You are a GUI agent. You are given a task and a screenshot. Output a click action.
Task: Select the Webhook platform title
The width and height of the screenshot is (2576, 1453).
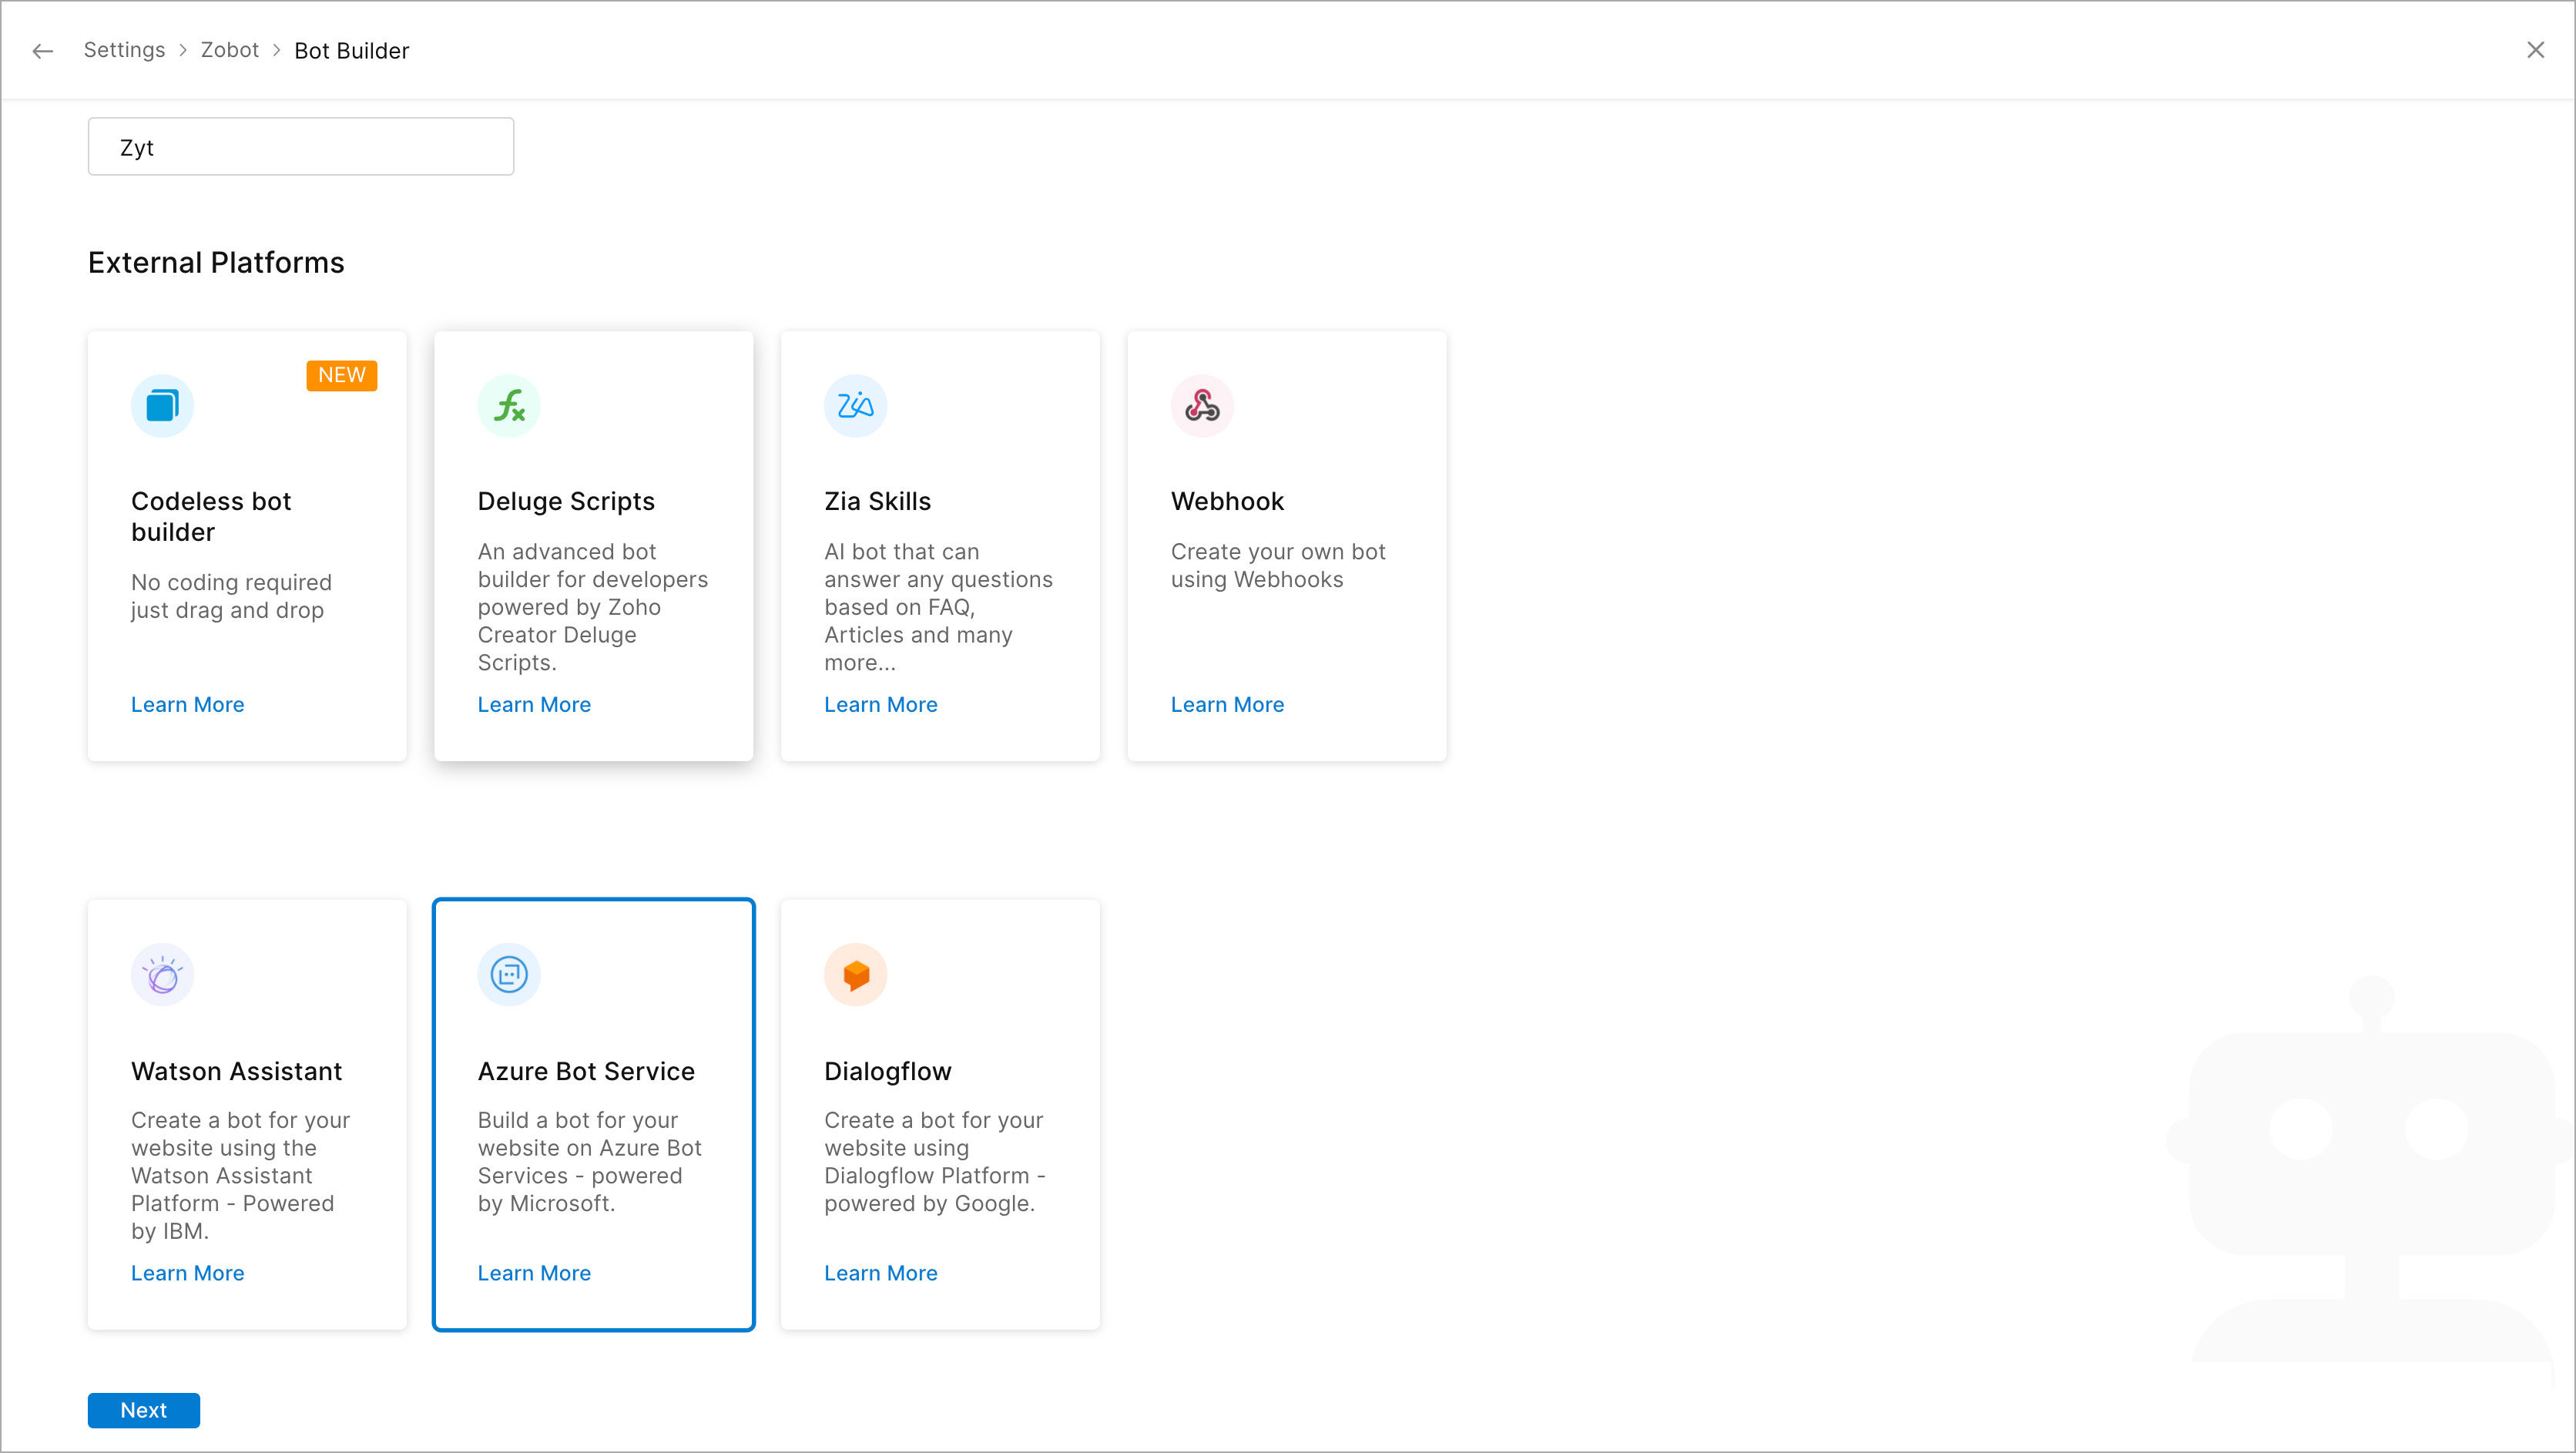(1227, 501)
